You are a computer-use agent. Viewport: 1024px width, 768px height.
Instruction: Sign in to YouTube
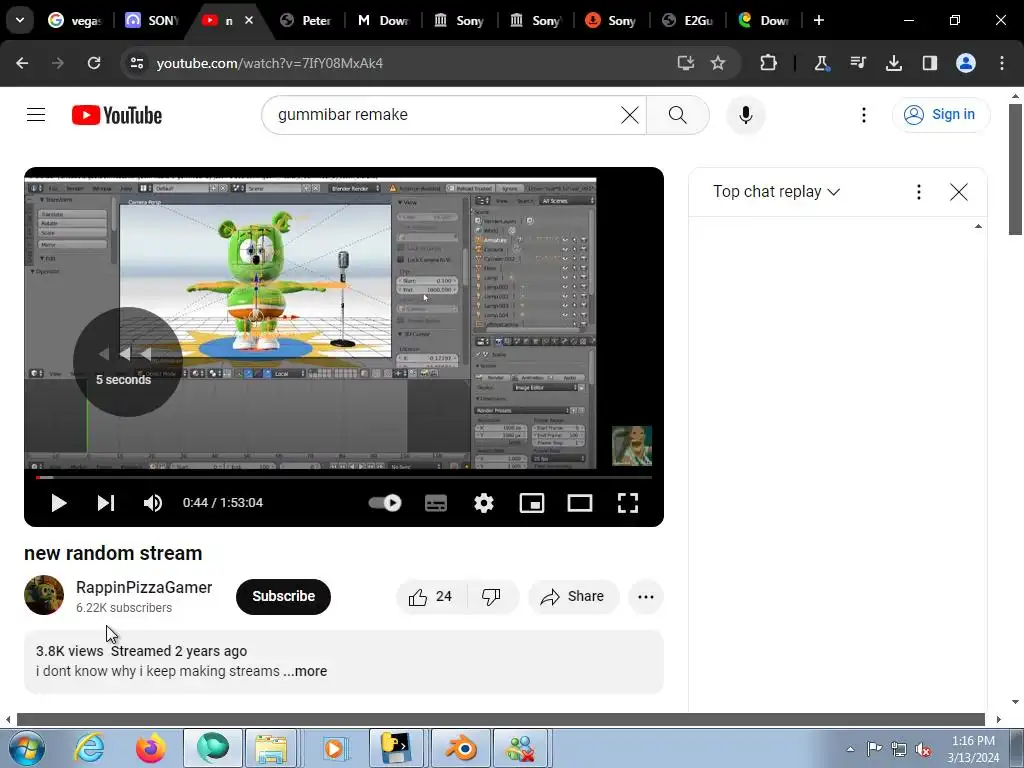(x=941, y=115)
